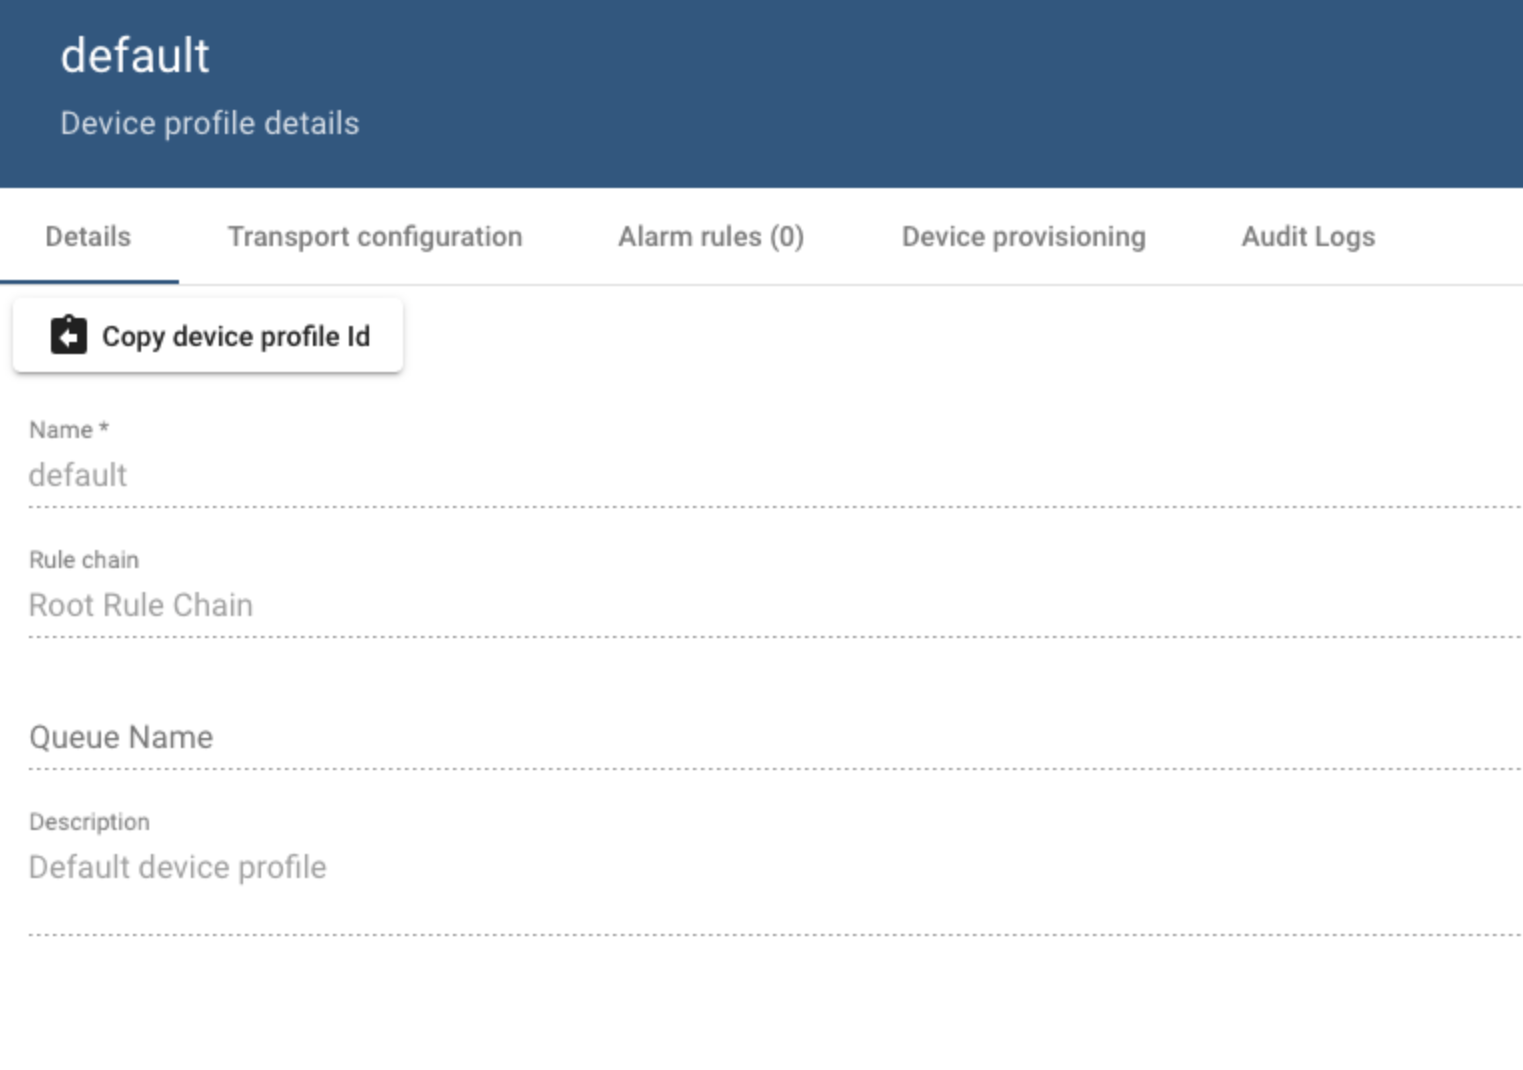The height and width of the screenshot is (1070, 1523).
Task: Click the Description label
Action: pos(90,821)
